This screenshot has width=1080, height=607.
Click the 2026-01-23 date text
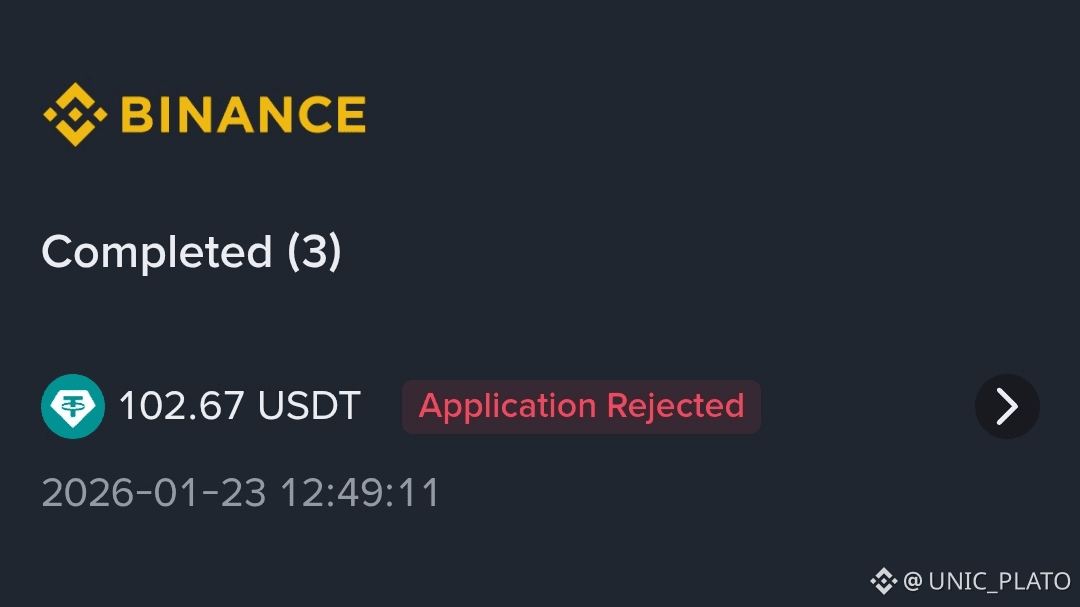coord(154,493)
